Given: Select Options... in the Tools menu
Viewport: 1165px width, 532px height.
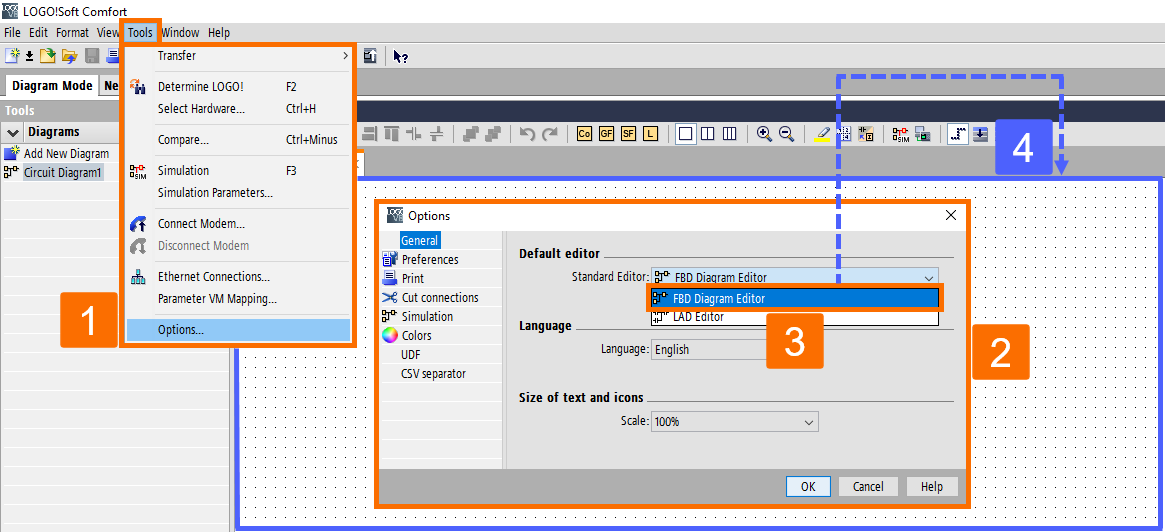Looking at the screenshot, I should click(x=238, y=330).
